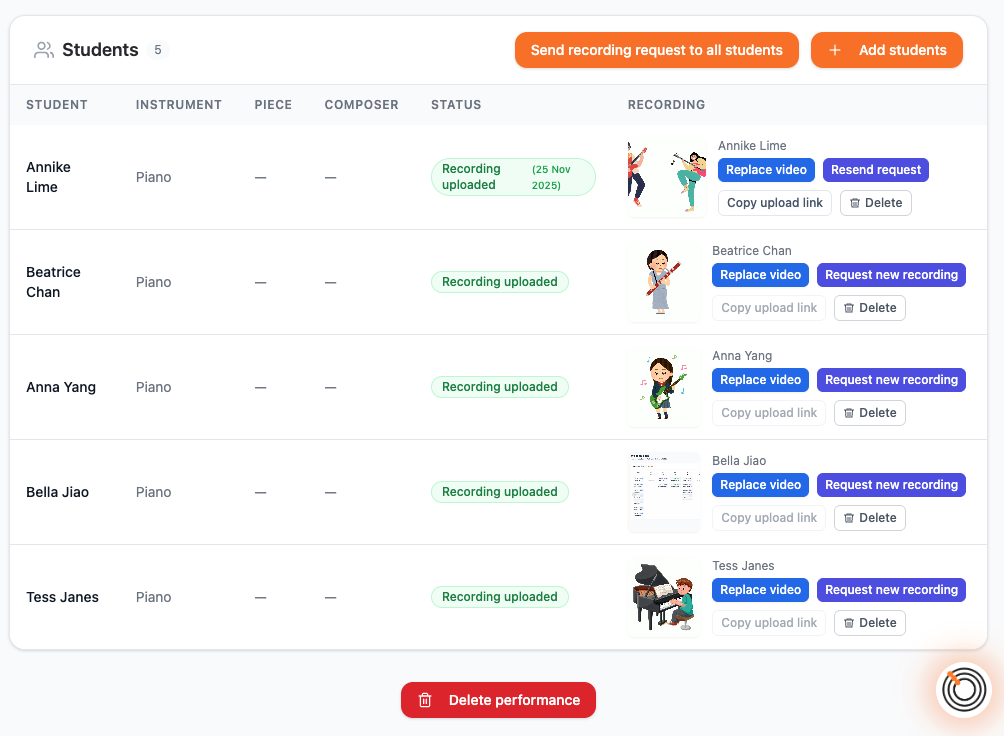Click Annike Lime's Recording uploaded status badge

pos(514,177)
